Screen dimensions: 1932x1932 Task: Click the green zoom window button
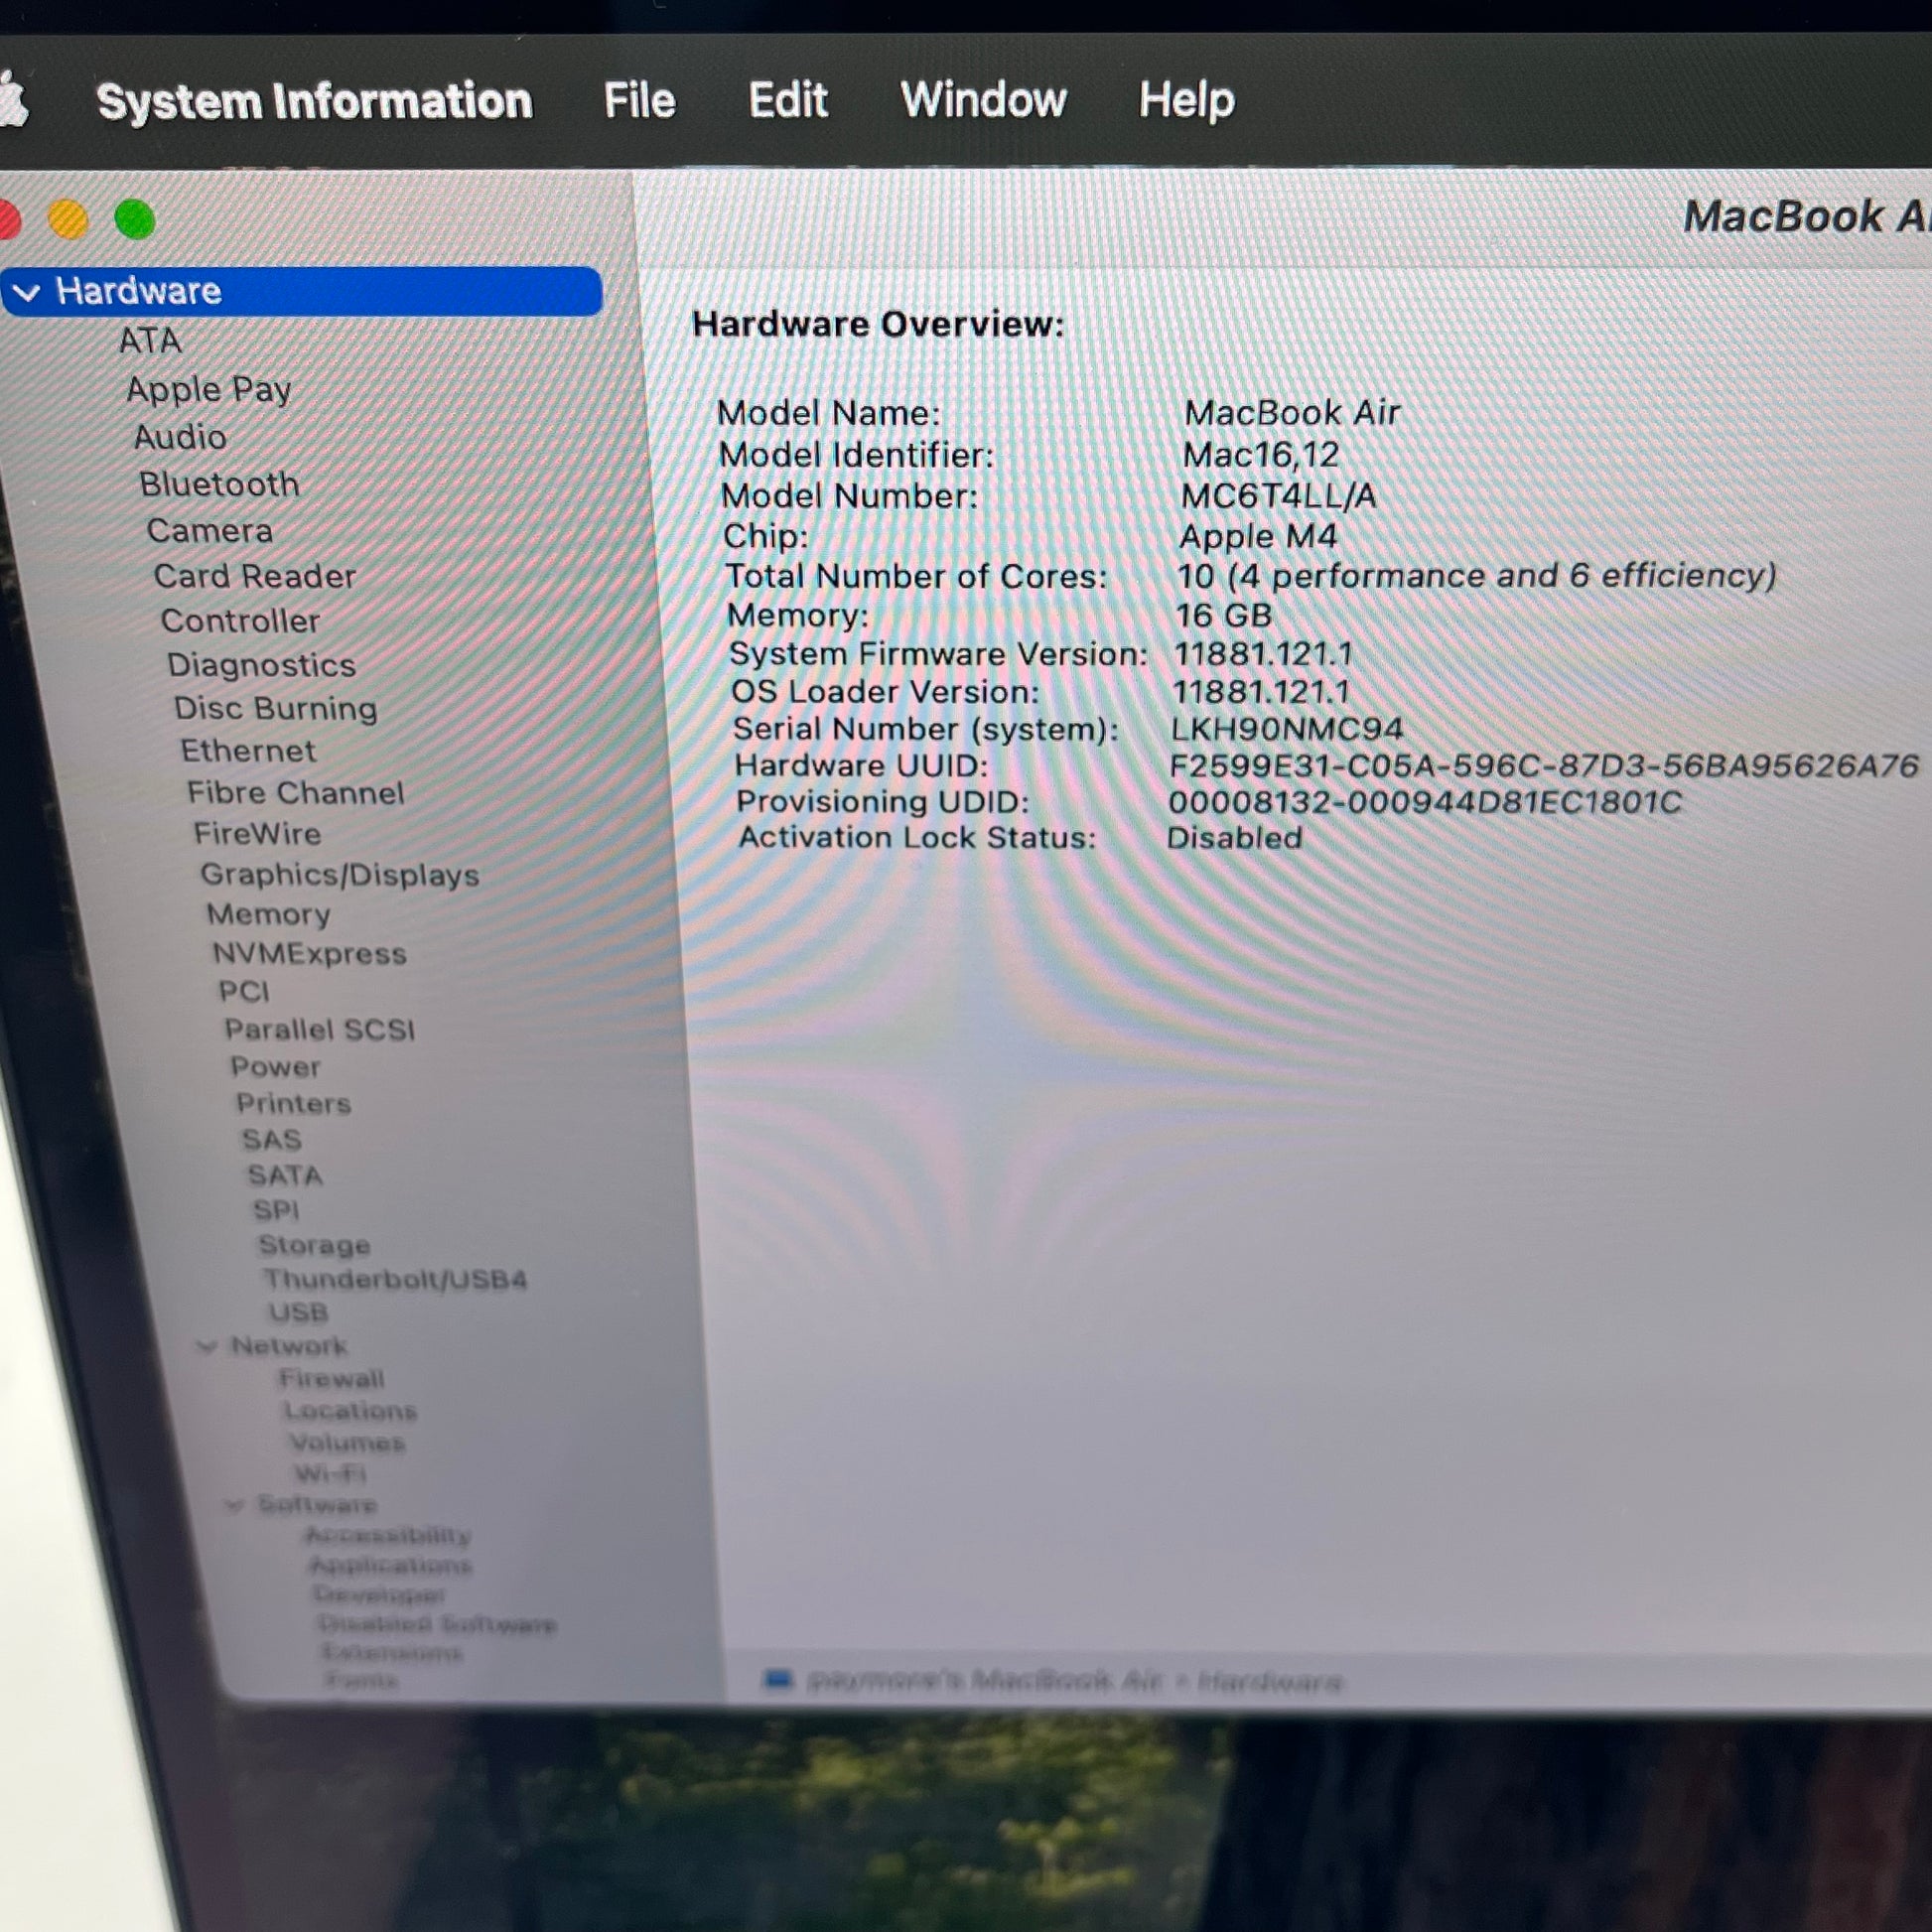tap(135, 220)
